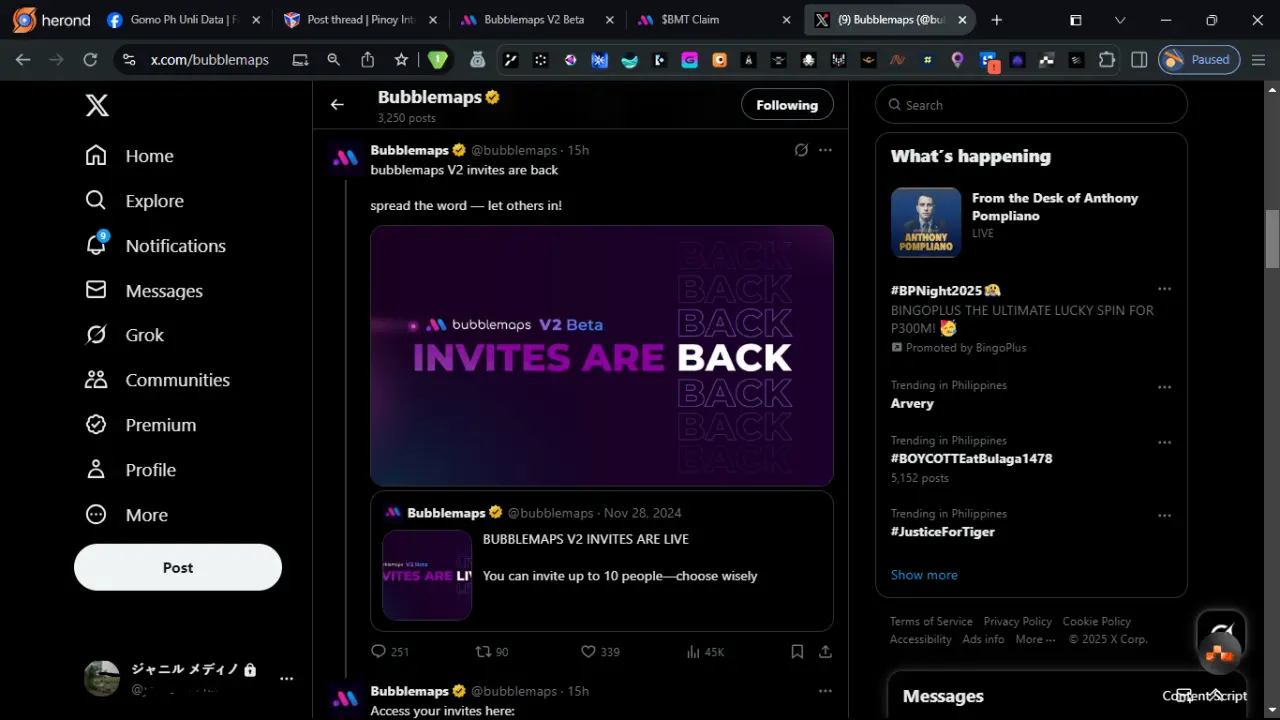Open Profile from the sidebar
Image resolution: width=1280 pixels, height=720 pixels.
[131, 470]
